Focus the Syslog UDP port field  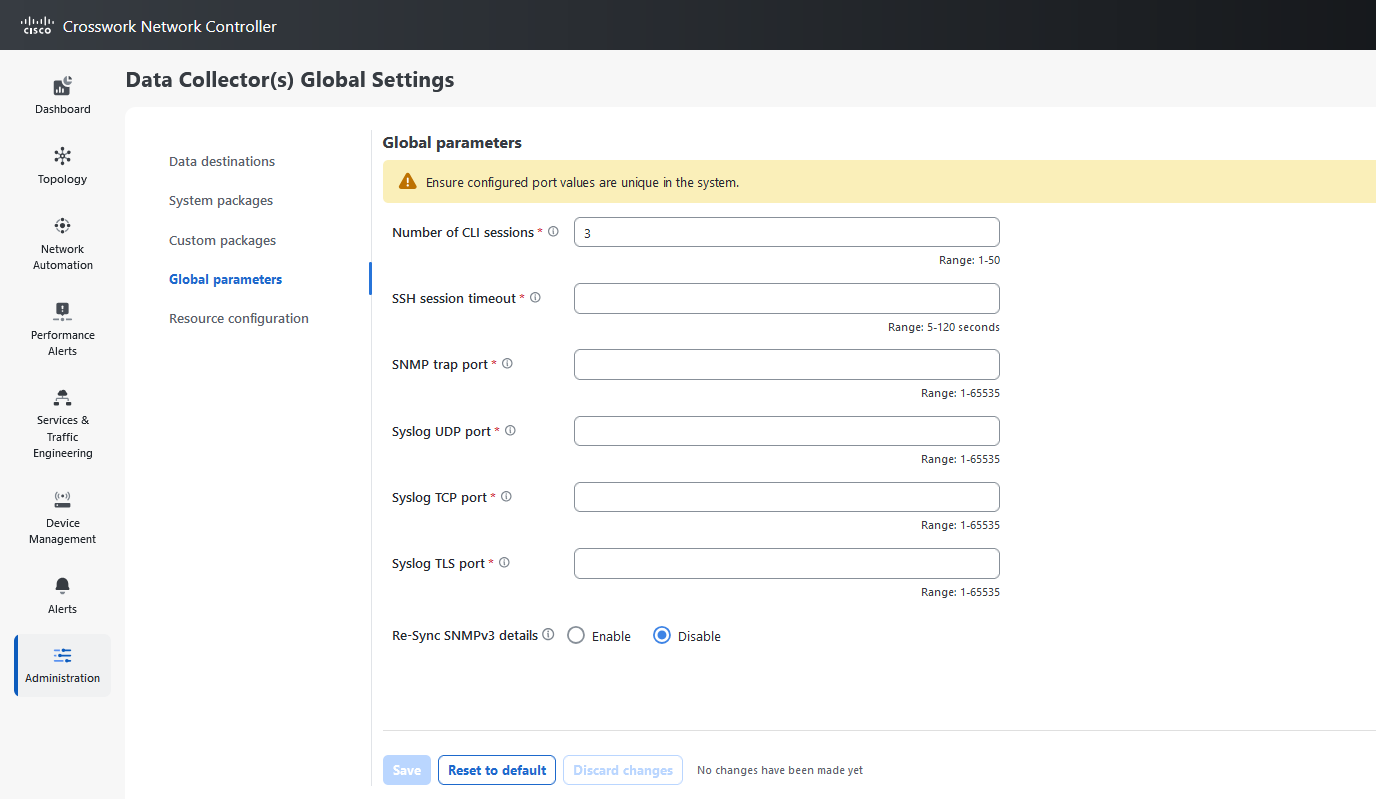(x=787, y=431)
